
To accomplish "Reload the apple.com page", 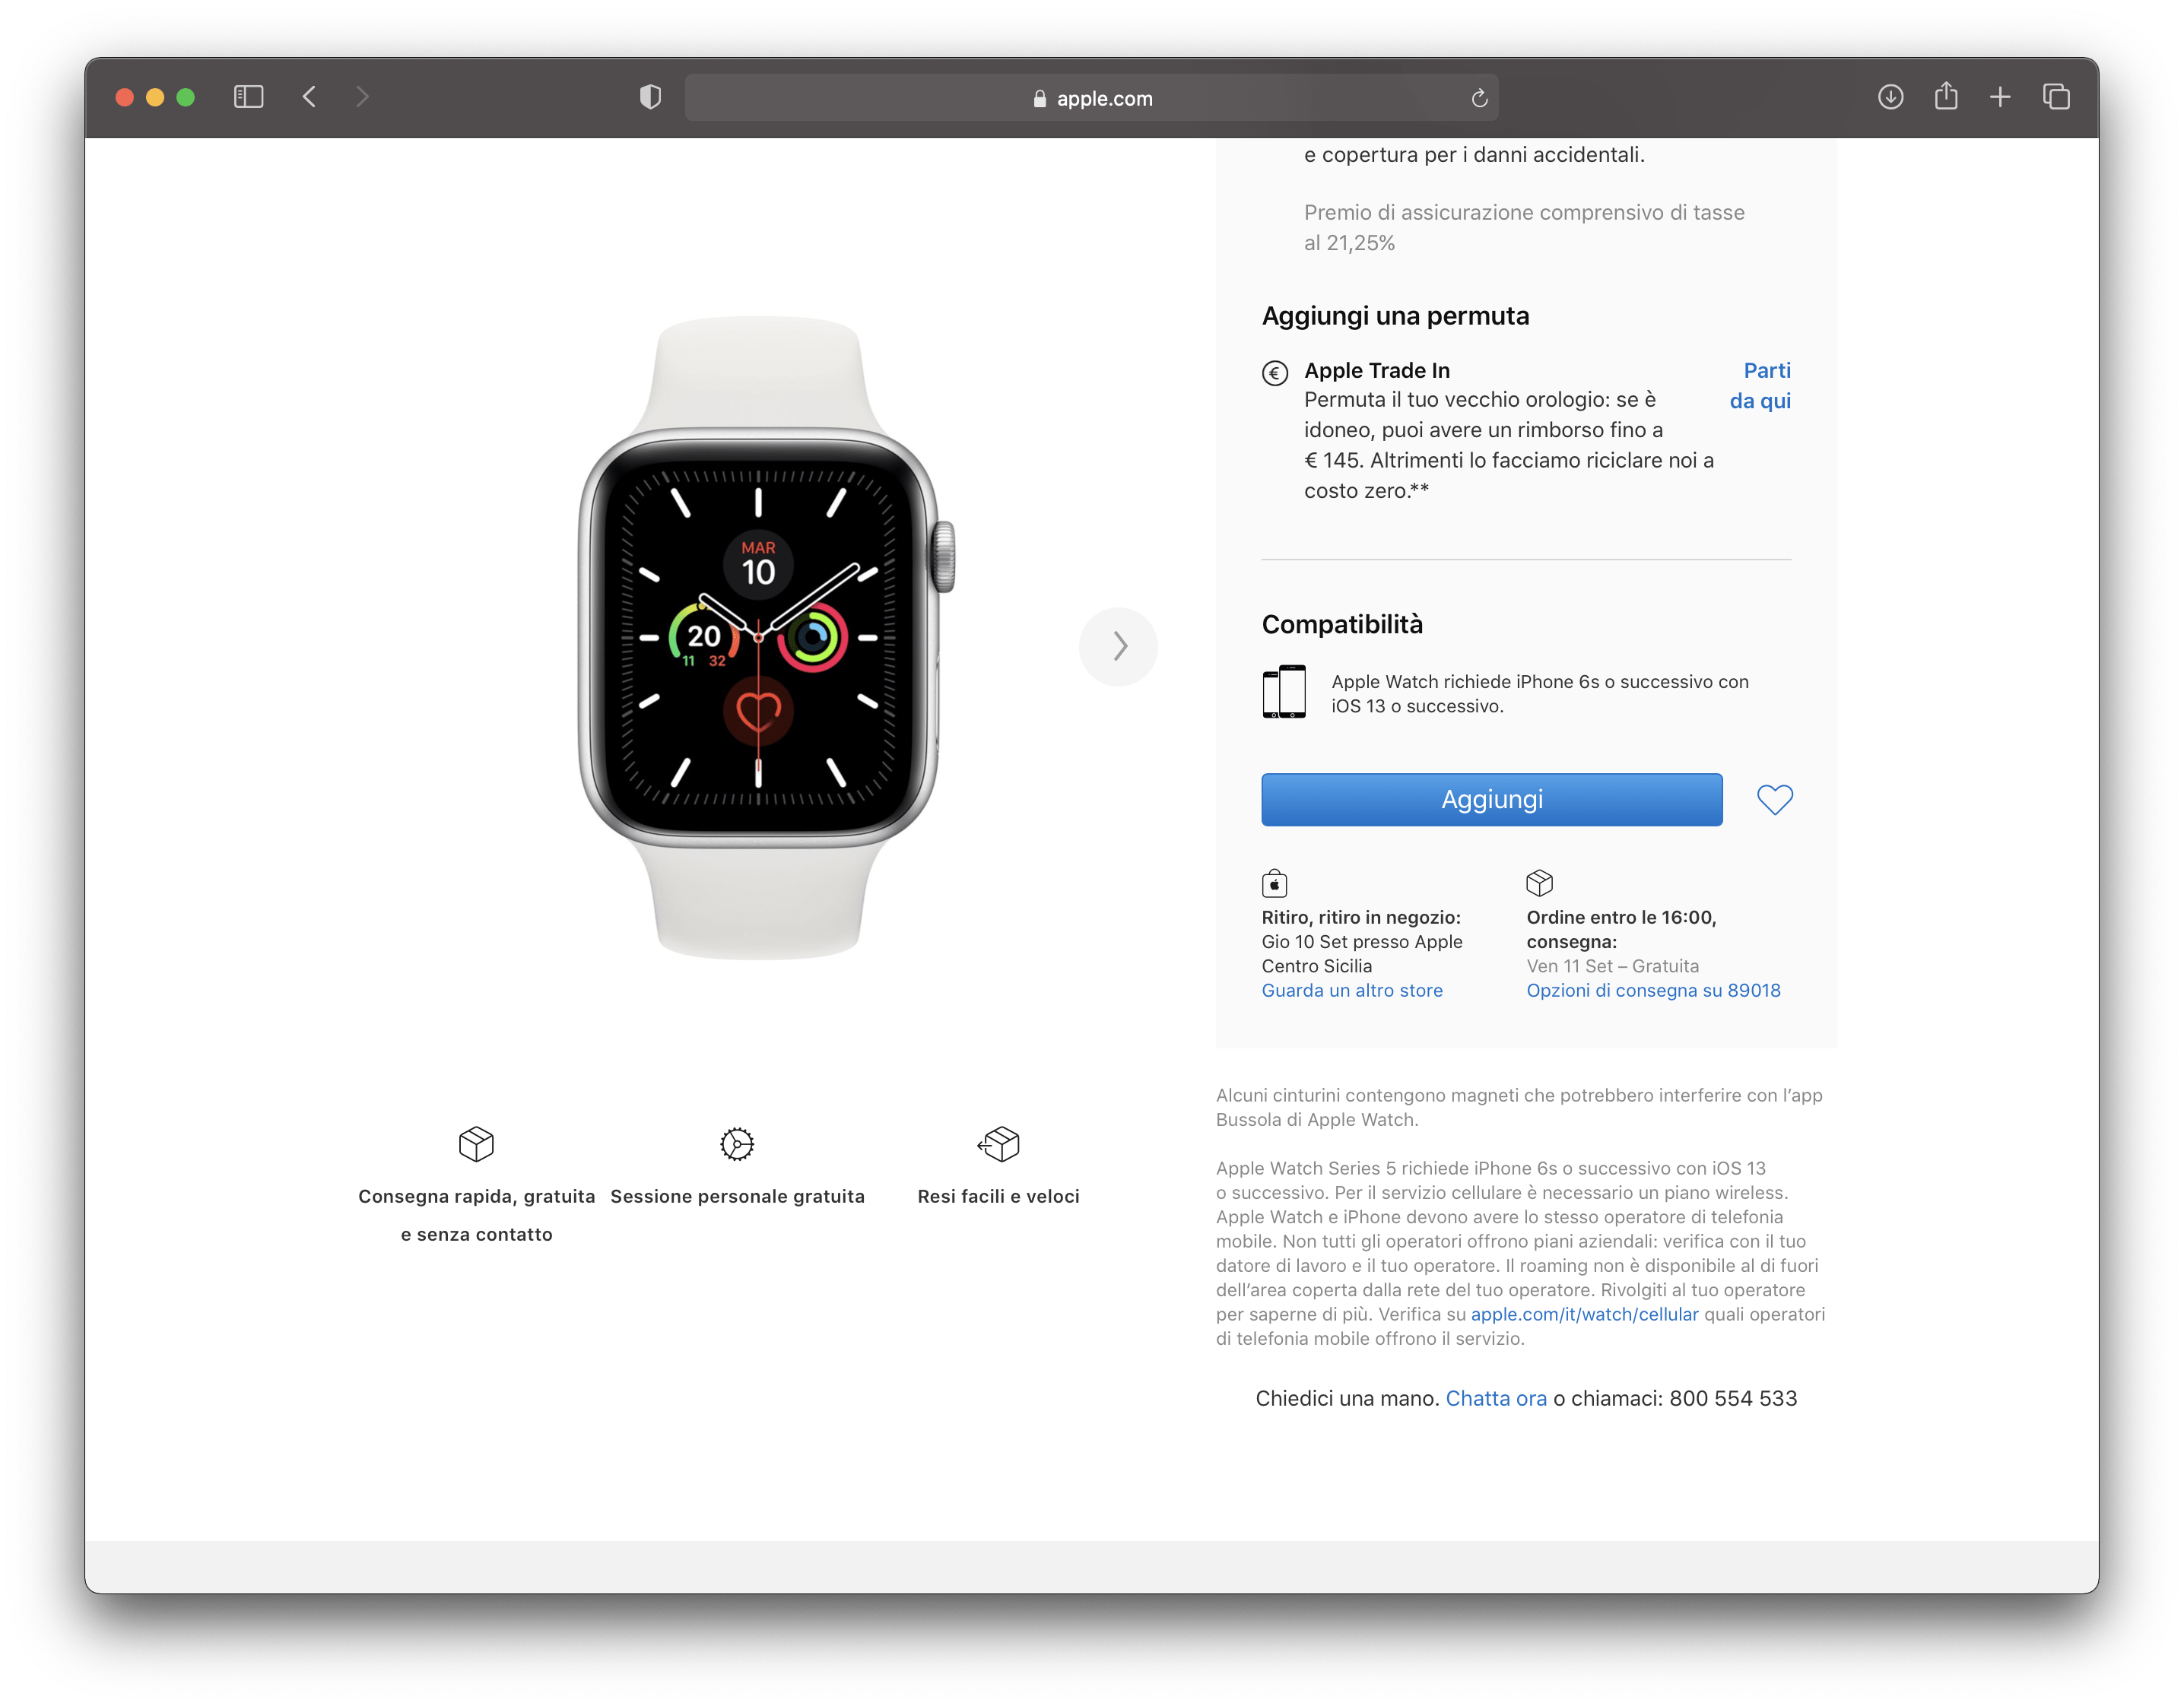I will (1479, 98).
